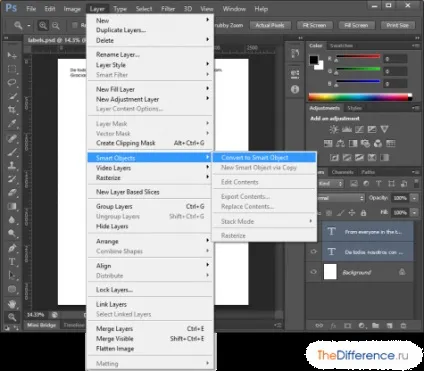Expand the Layer Style submenu
Image resolution: width=424 pixels, height=371 pixels.
[x=150, y=65]
